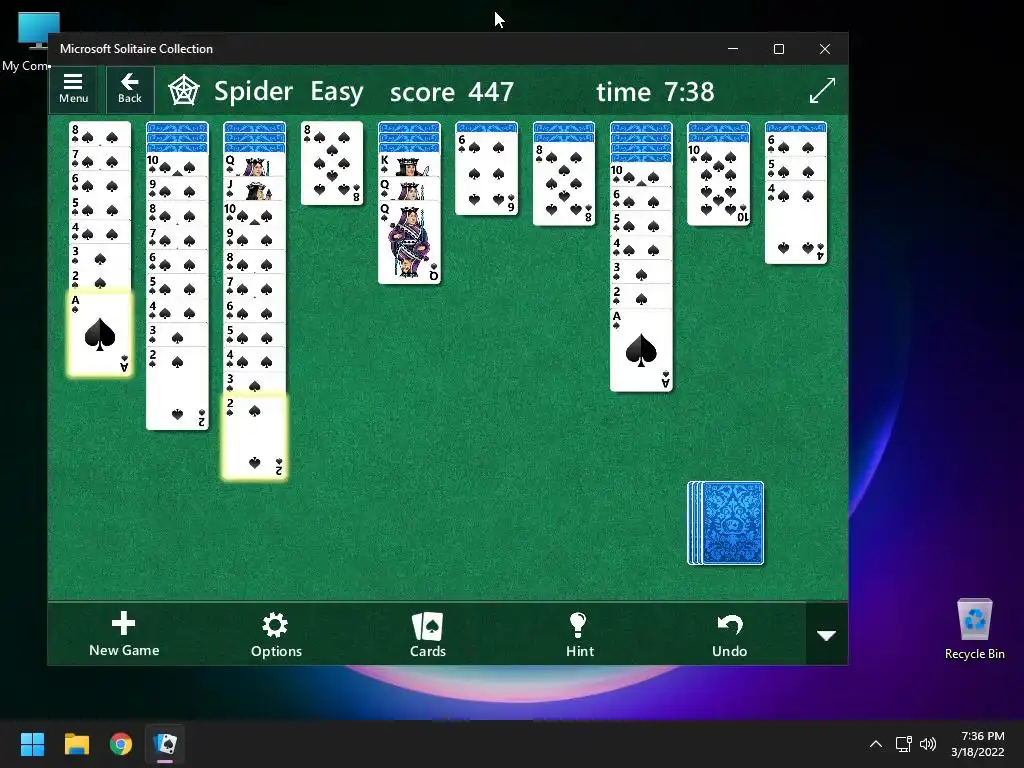Select the King of spades in fifth column

[409, 165]
